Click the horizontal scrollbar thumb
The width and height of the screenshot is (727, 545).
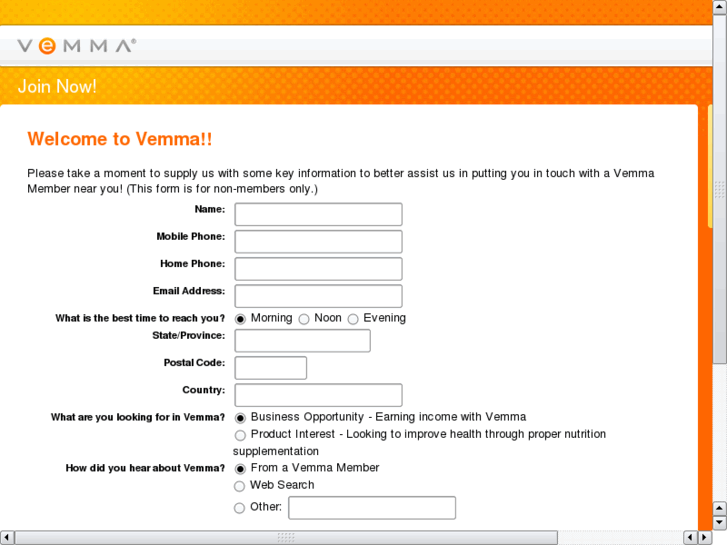tap(286, 538)
